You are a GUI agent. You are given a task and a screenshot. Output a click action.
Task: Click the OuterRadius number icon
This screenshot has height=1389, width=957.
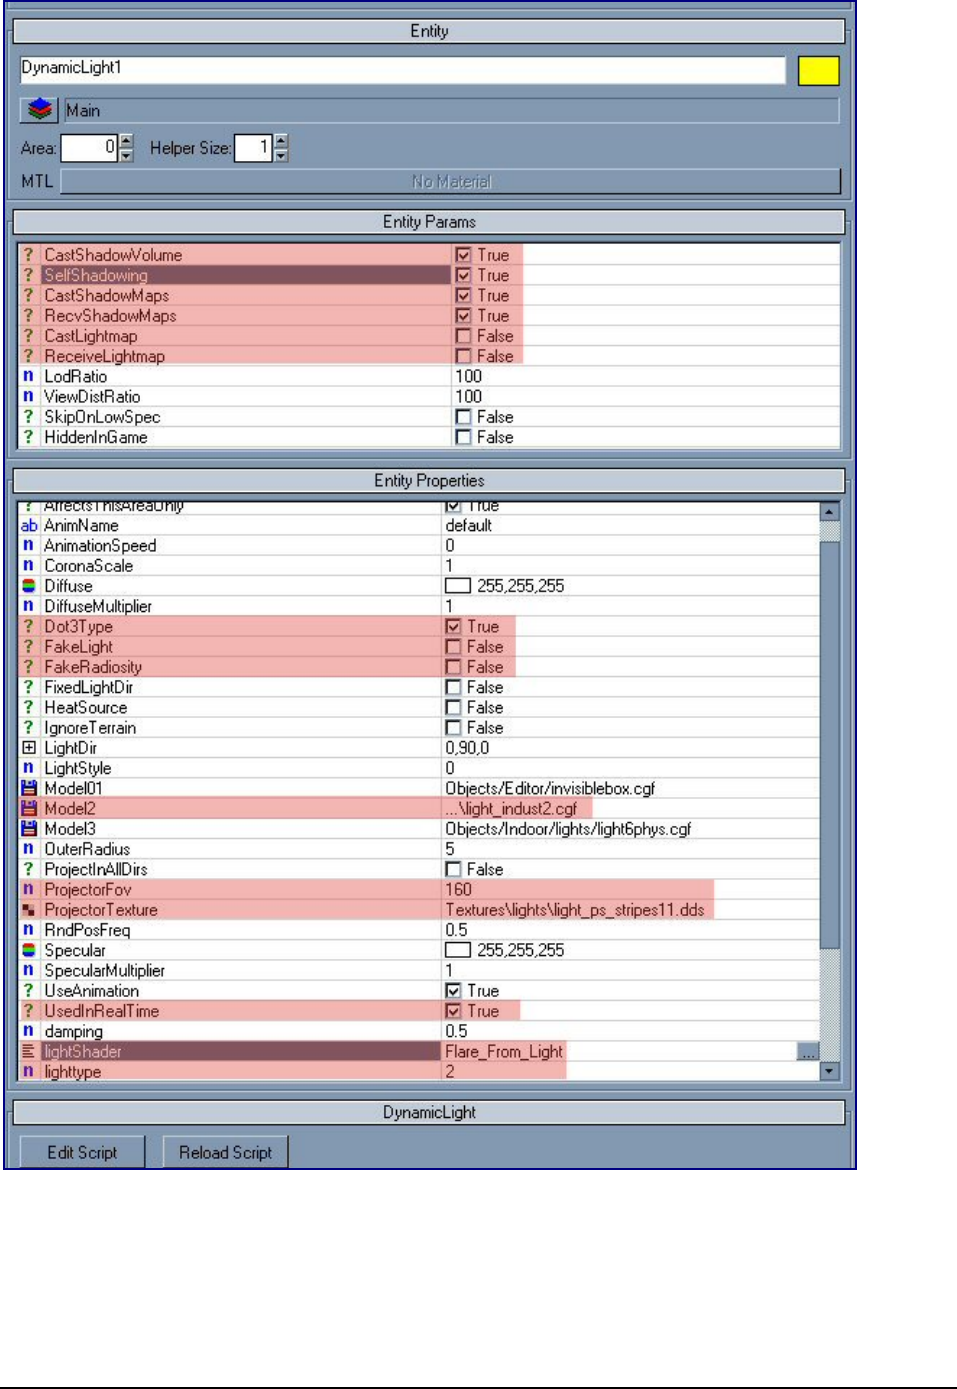pyautogui.click(x=29, y=849)
